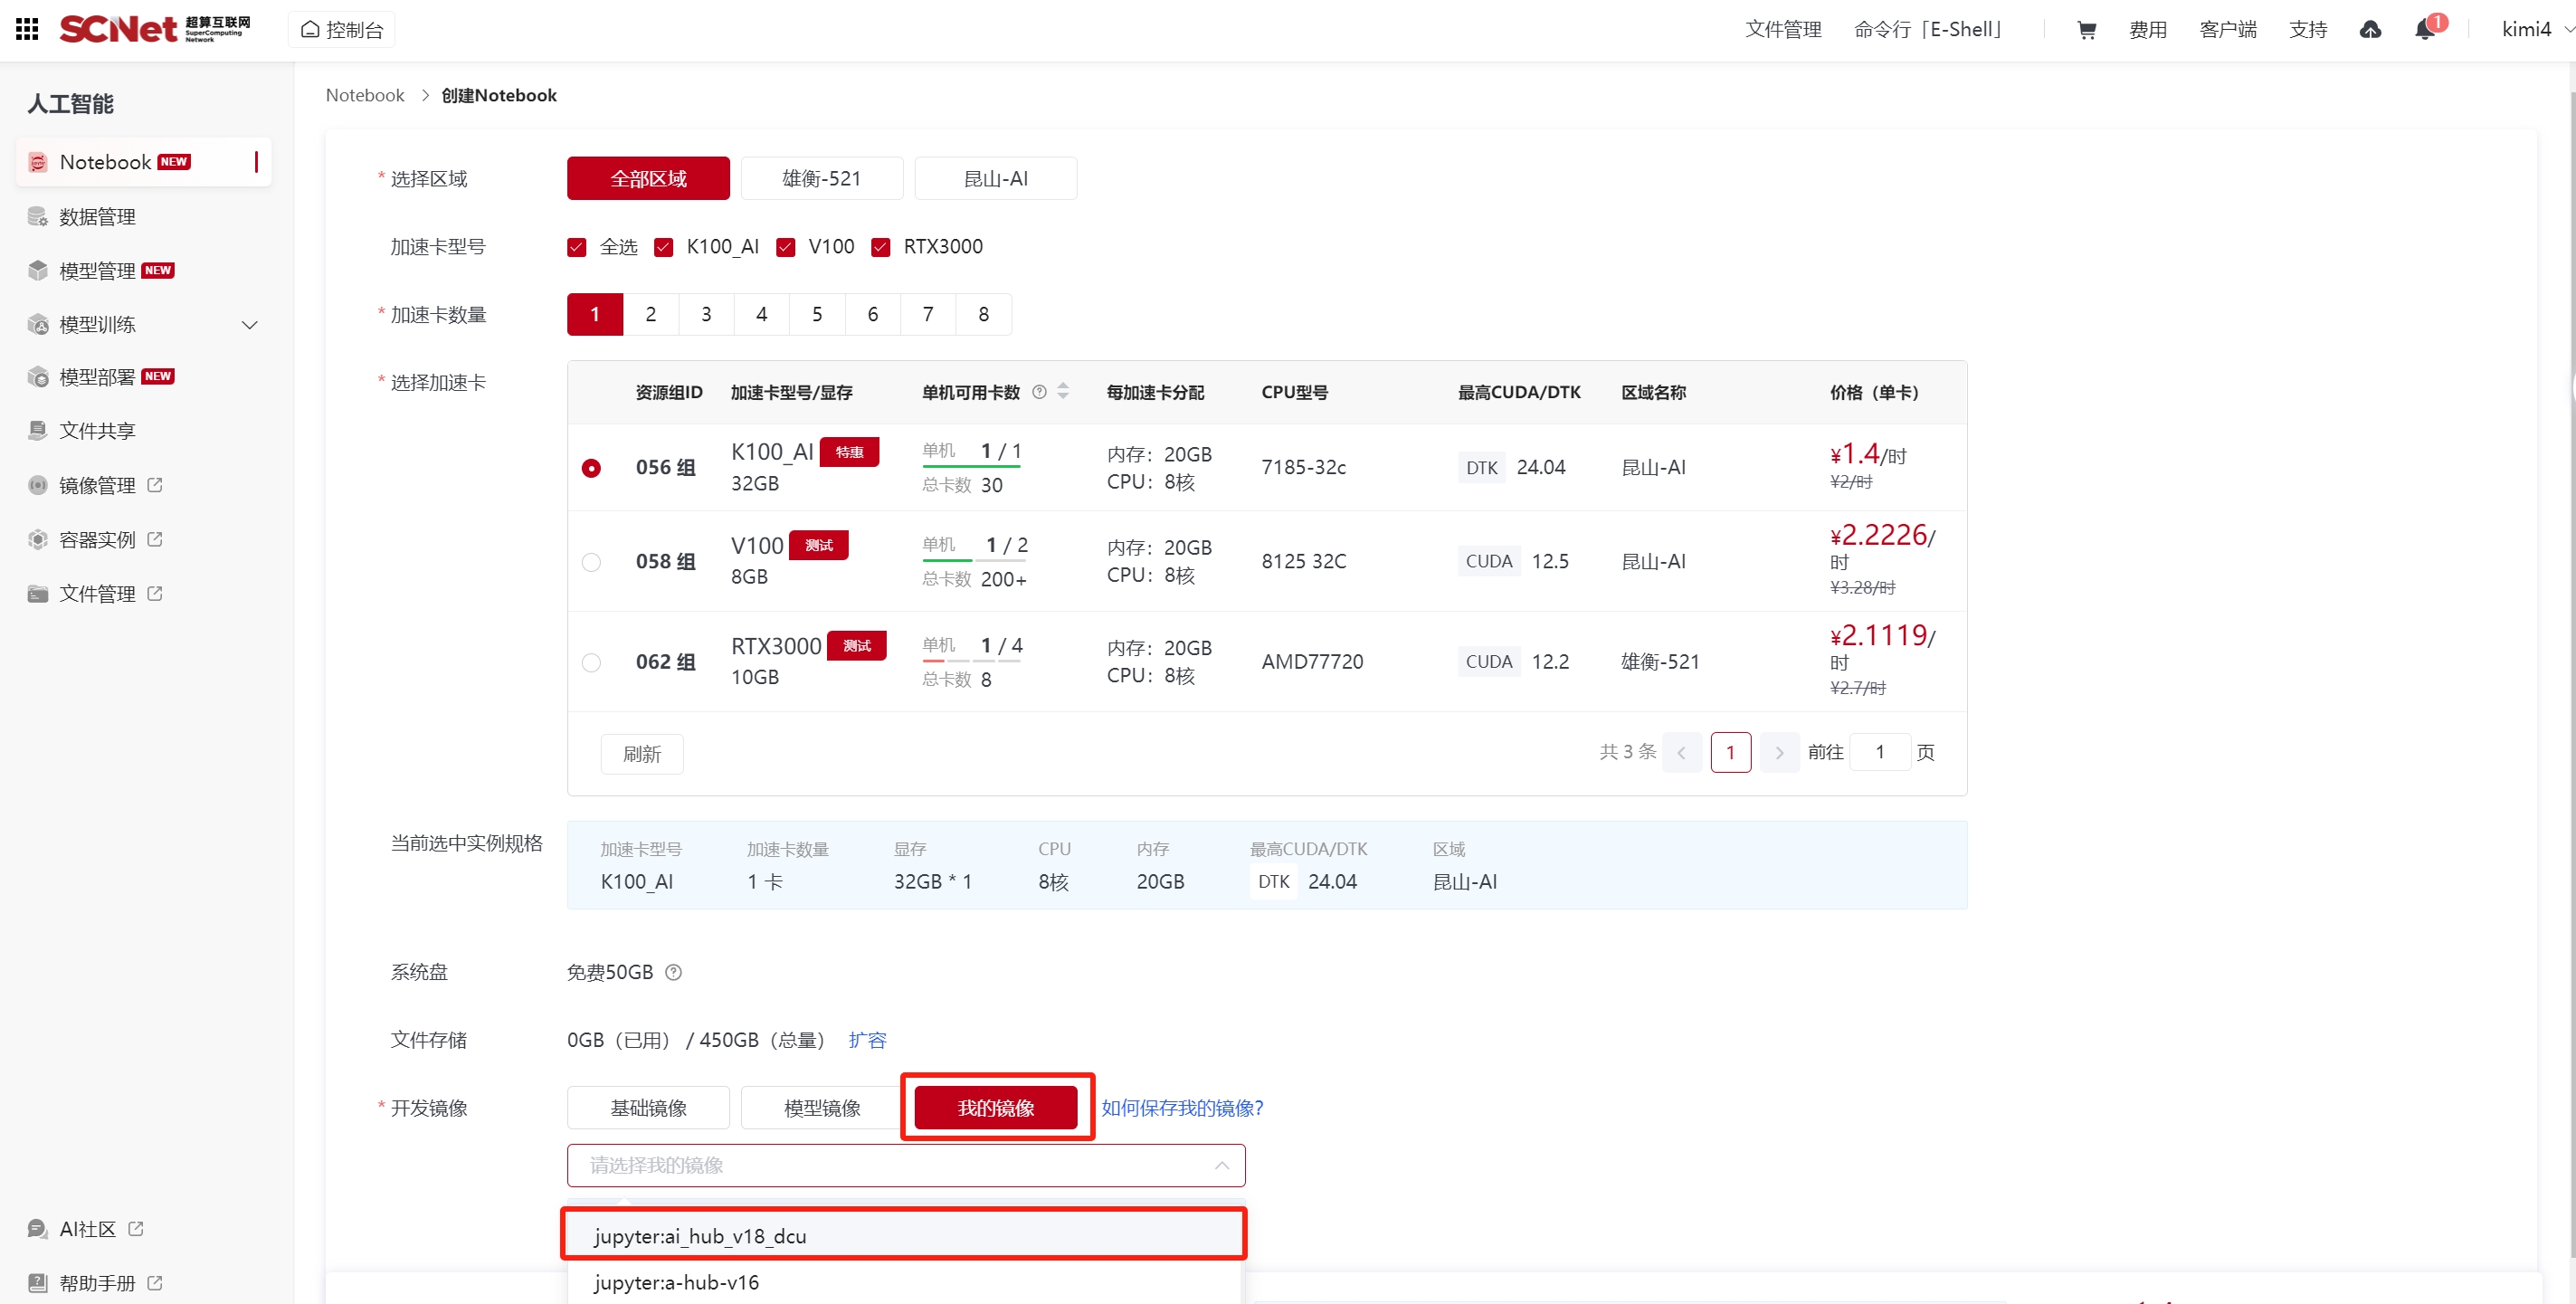
Task: Toggle the 全选 checkbox
Action: click(x=577, y=247)
